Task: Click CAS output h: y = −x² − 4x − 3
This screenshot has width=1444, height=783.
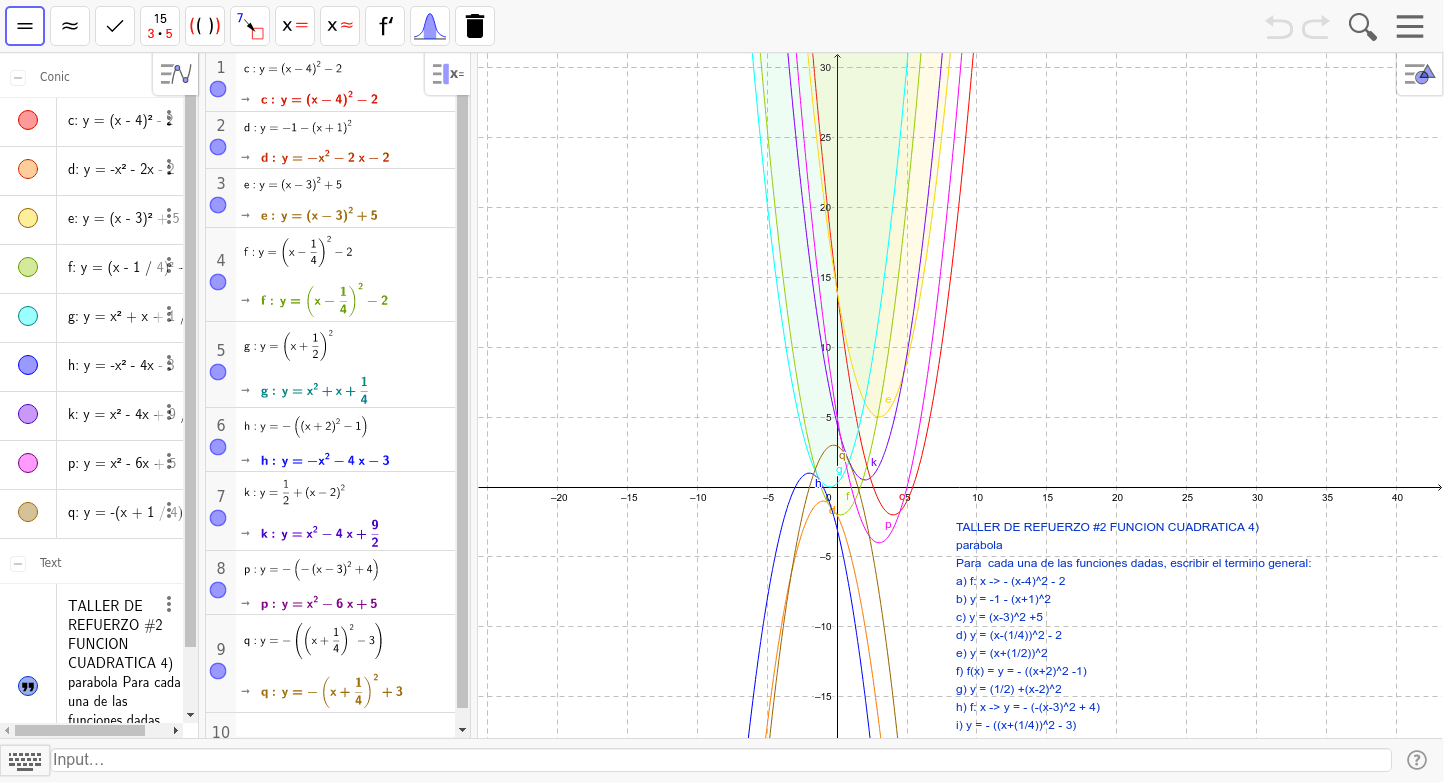Action: (x=325, y=461)
